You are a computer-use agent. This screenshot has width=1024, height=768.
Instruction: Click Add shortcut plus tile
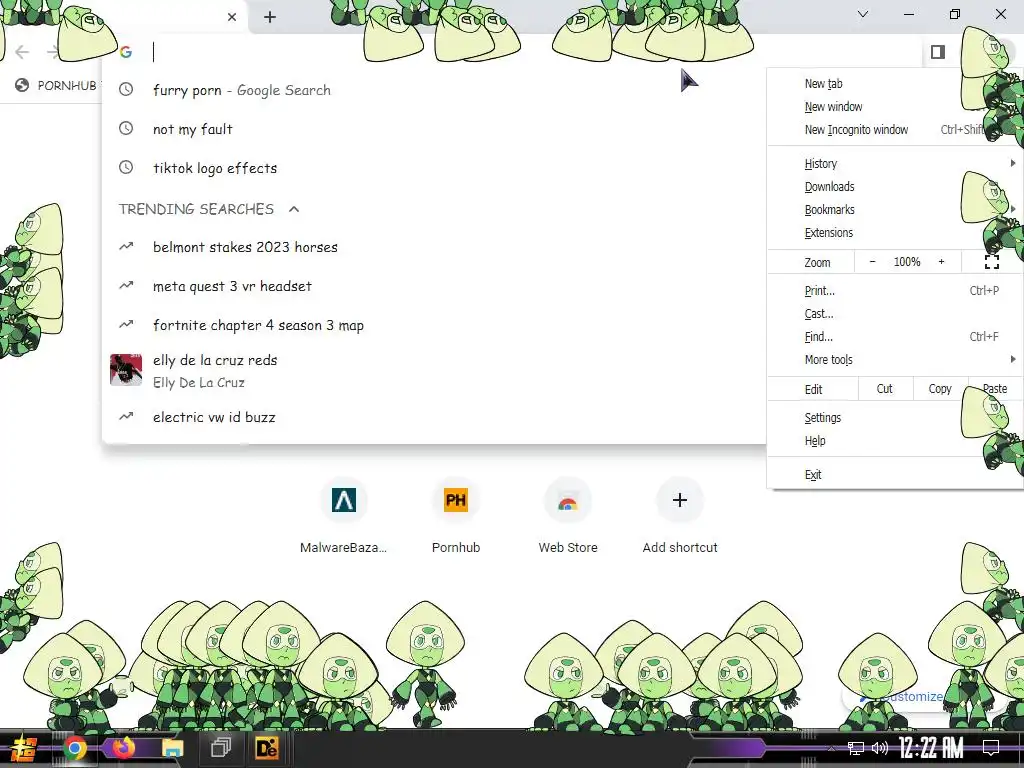tap(680, 518)
